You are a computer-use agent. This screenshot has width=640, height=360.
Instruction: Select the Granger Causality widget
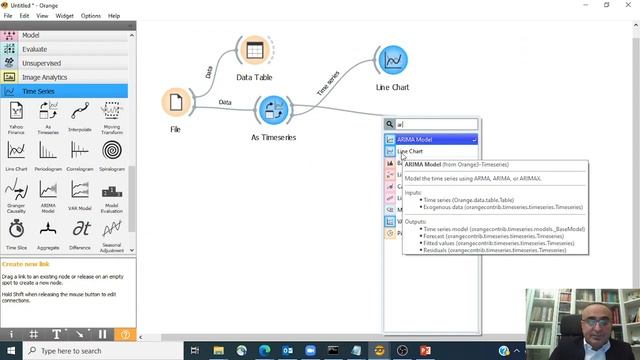pyautogui.click(x=16, y=196)
